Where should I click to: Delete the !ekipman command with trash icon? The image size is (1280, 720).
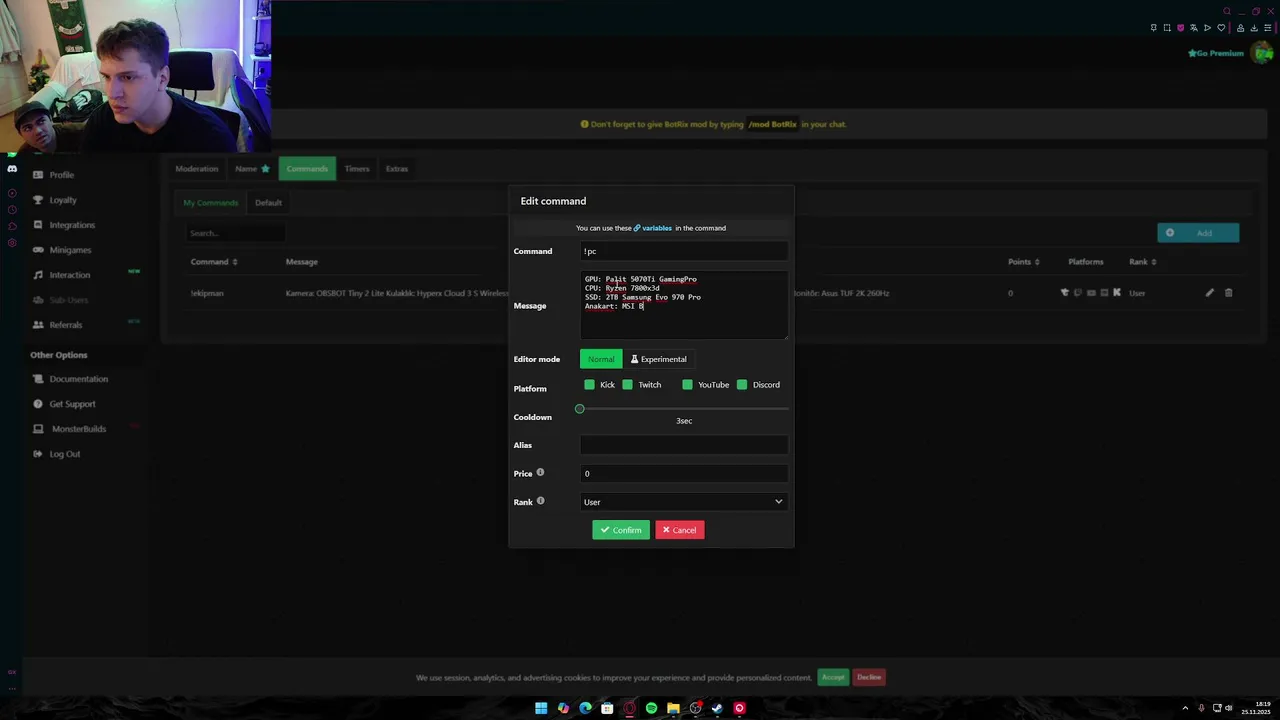click(1229, 293)
